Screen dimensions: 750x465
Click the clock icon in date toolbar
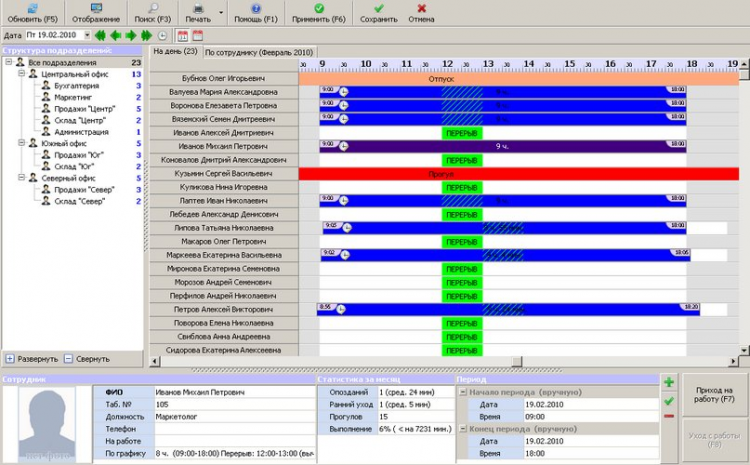click(163, 36)
